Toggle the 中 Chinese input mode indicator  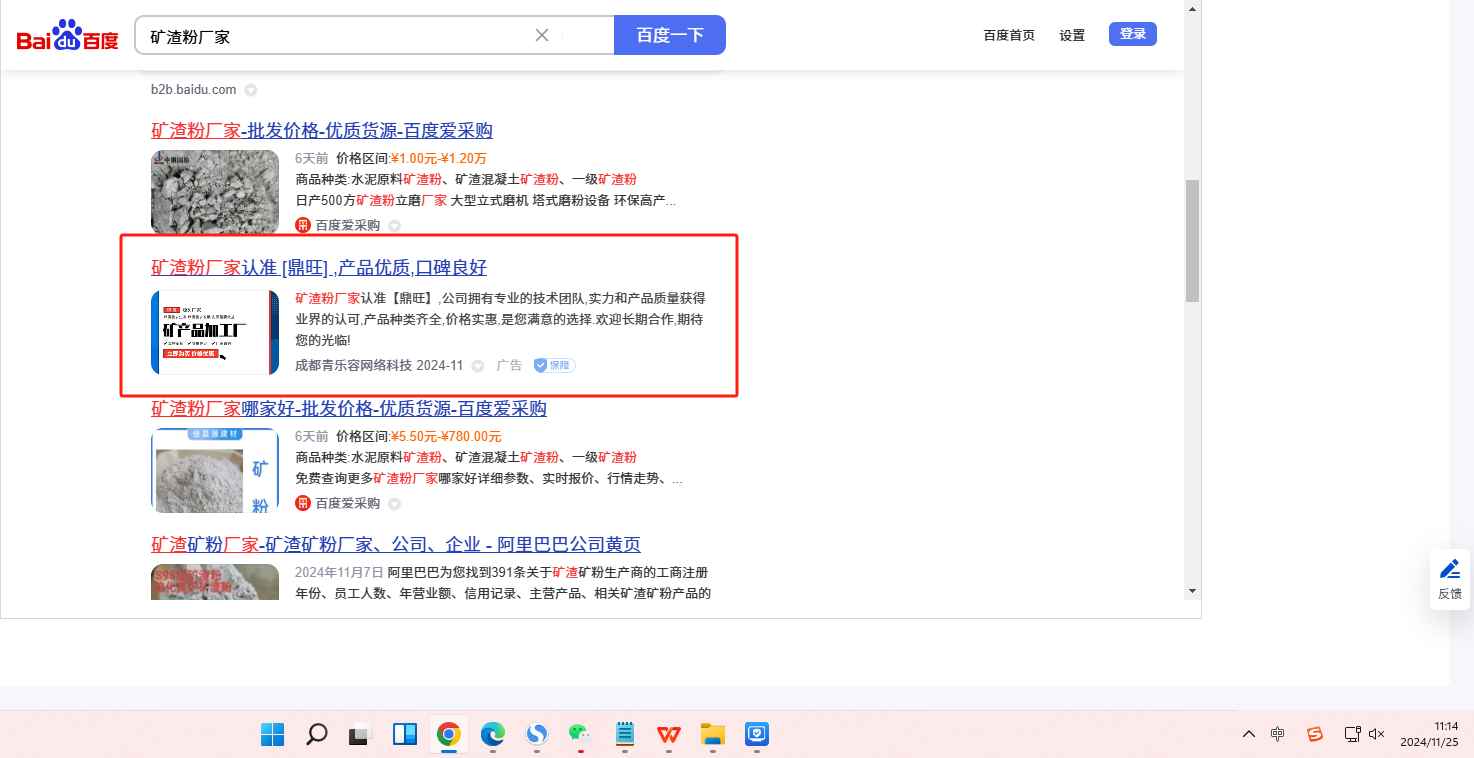[1278, 734]
